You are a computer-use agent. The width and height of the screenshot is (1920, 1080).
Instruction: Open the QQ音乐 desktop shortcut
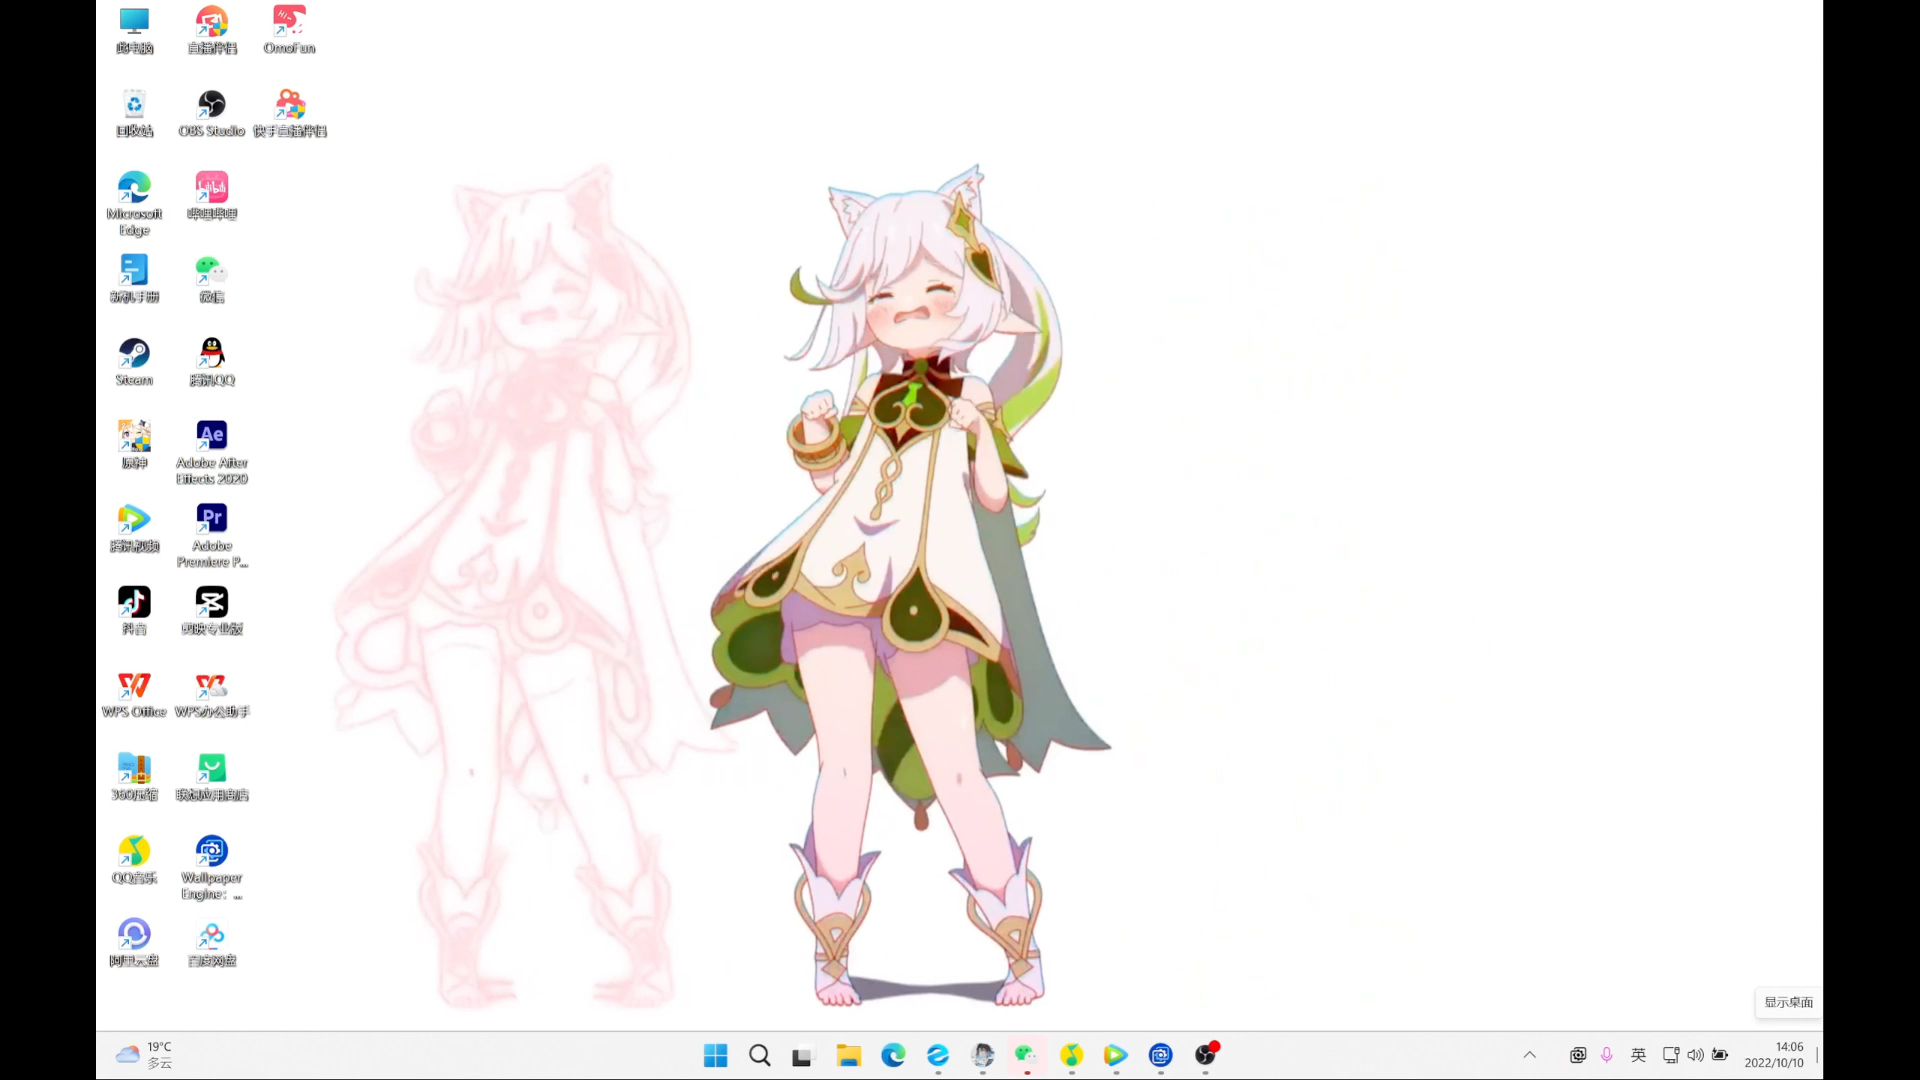[x=134, y=861]
